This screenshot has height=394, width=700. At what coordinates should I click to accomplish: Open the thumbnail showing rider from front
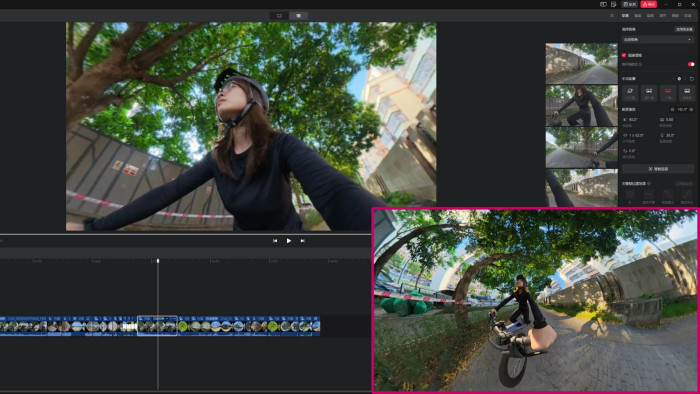[581, 106]
